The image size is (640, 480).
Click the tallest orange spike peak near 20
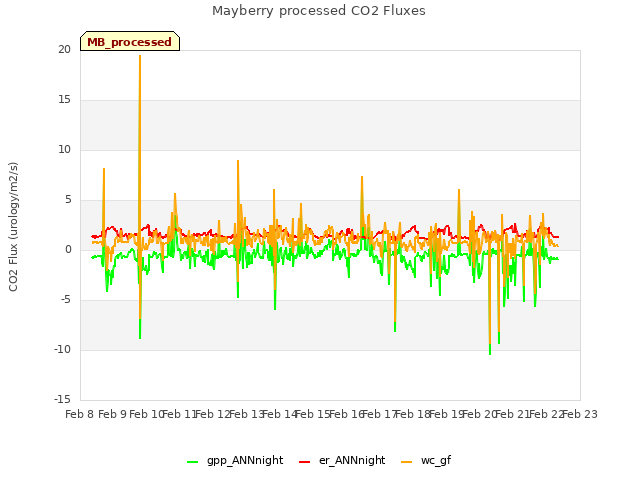pyautogui.click(x=140, y=56)
